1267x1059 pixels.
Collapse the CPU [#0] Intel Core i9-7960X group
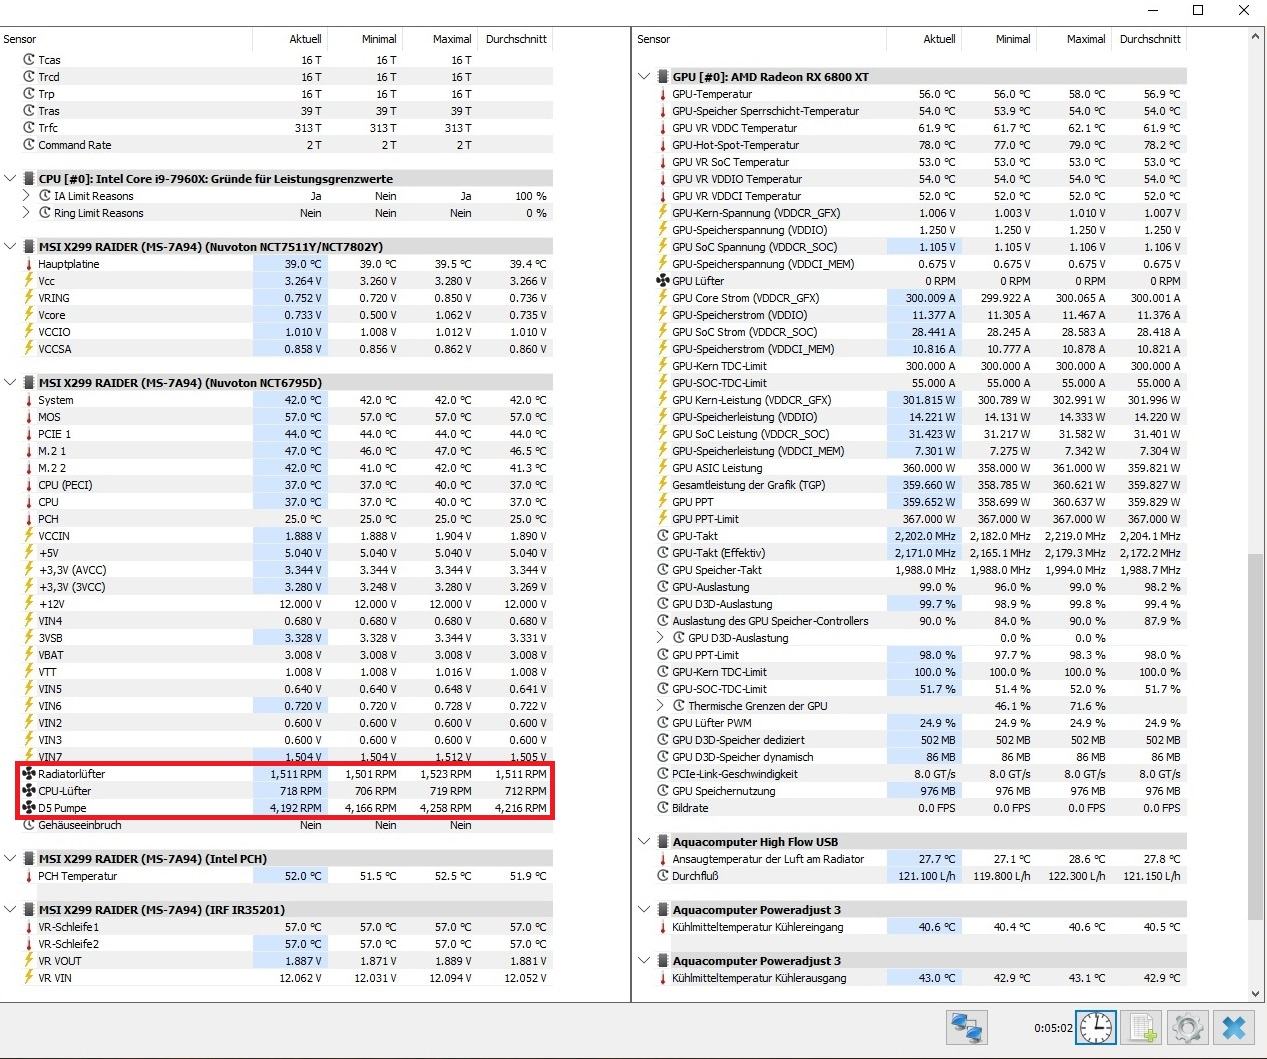[x=10, y=179]
